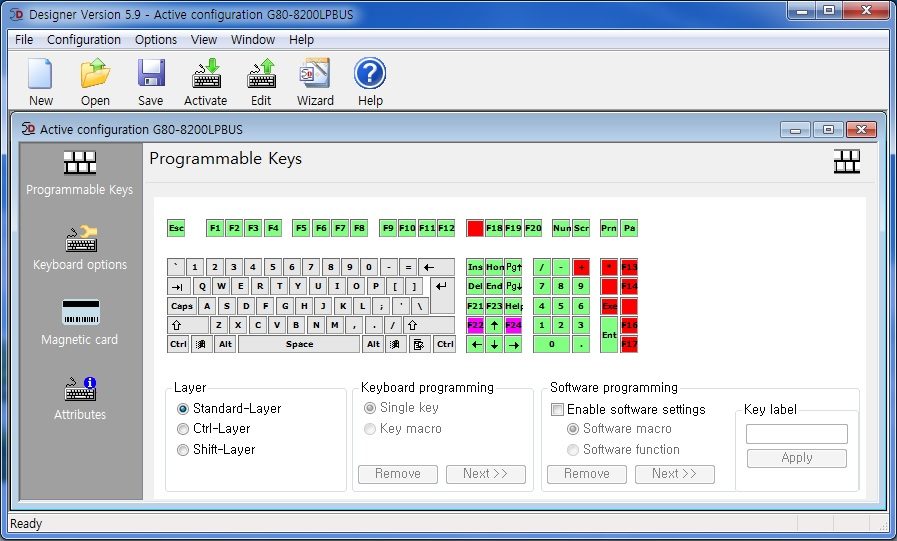The width and height of the screenshot is (897, 541).
Task: Select the F1 key on the layout
Action: 215,228
